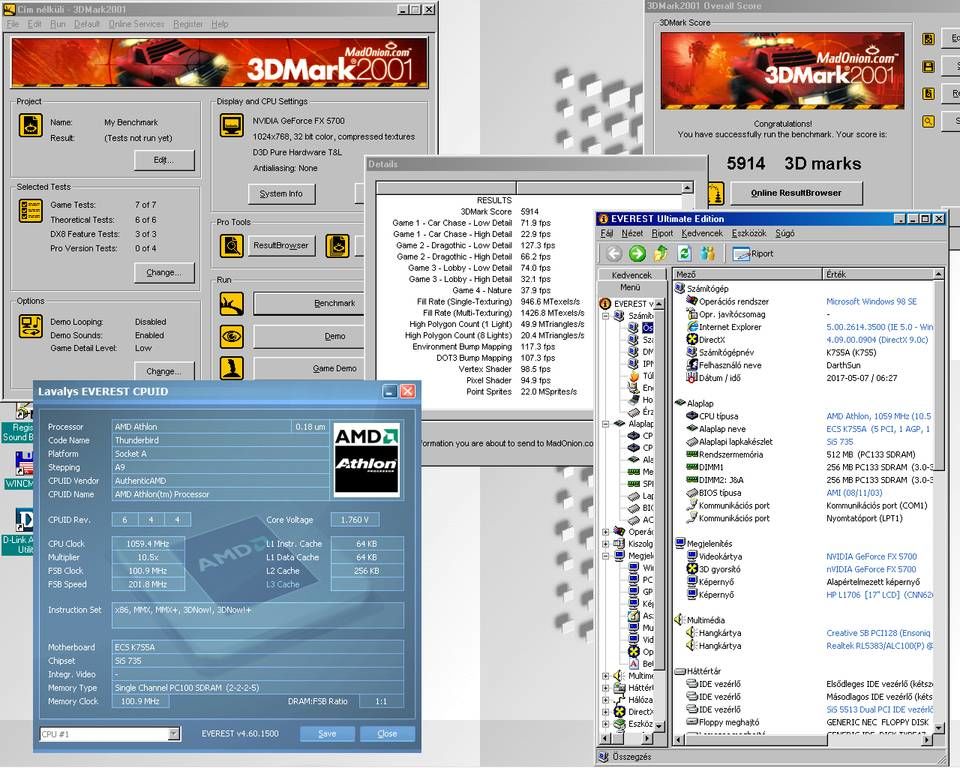Click the DirectX icon in EVEREST tree
Image resolution: width=960 pixels, height=768 pixels.
620,712
